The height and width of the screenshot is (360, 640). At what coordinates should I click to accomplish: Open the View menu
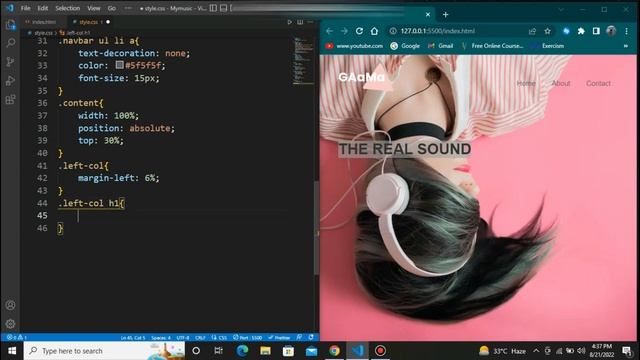(x=94, y=8)
